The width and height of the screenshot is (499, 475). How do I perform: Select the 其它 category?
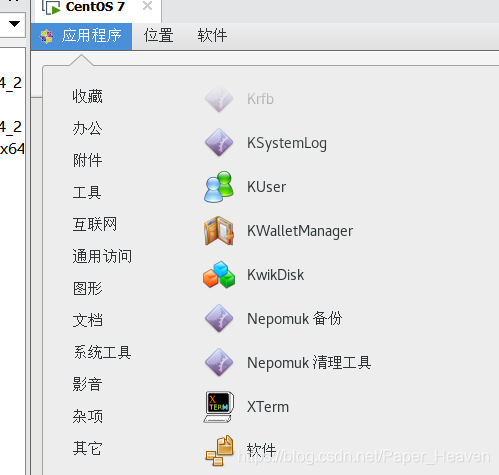pos(87,448)
